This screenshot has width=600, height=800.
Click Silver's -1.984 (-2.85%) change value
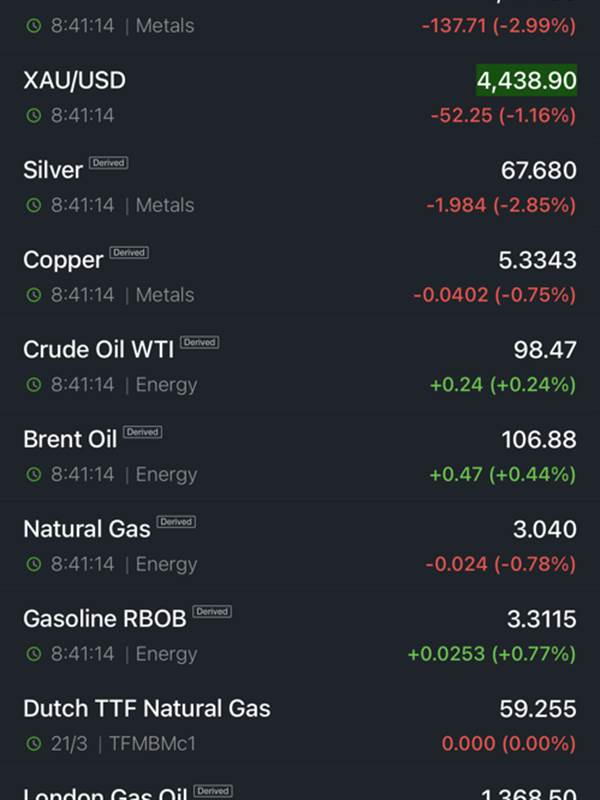[x=501, y=205]
